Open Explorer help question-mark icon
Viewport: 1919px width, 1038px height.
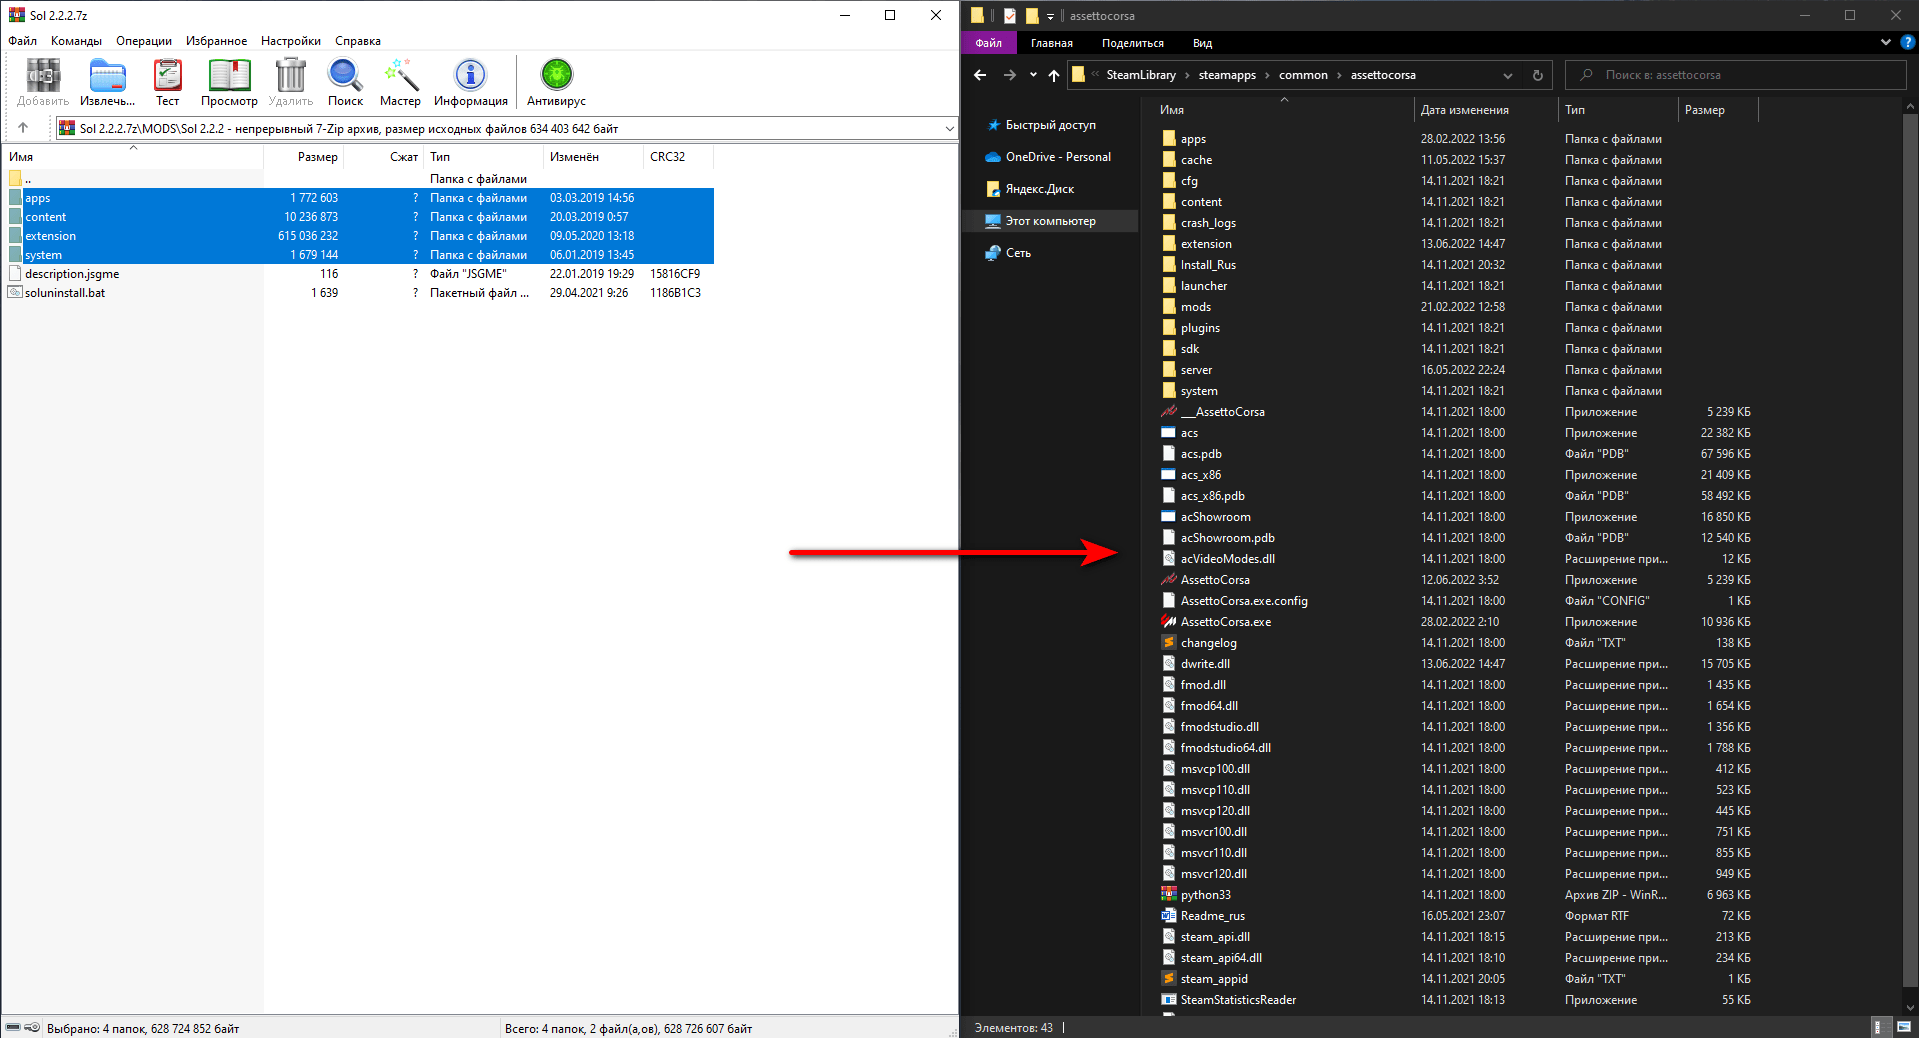(x=1906, y=42)
